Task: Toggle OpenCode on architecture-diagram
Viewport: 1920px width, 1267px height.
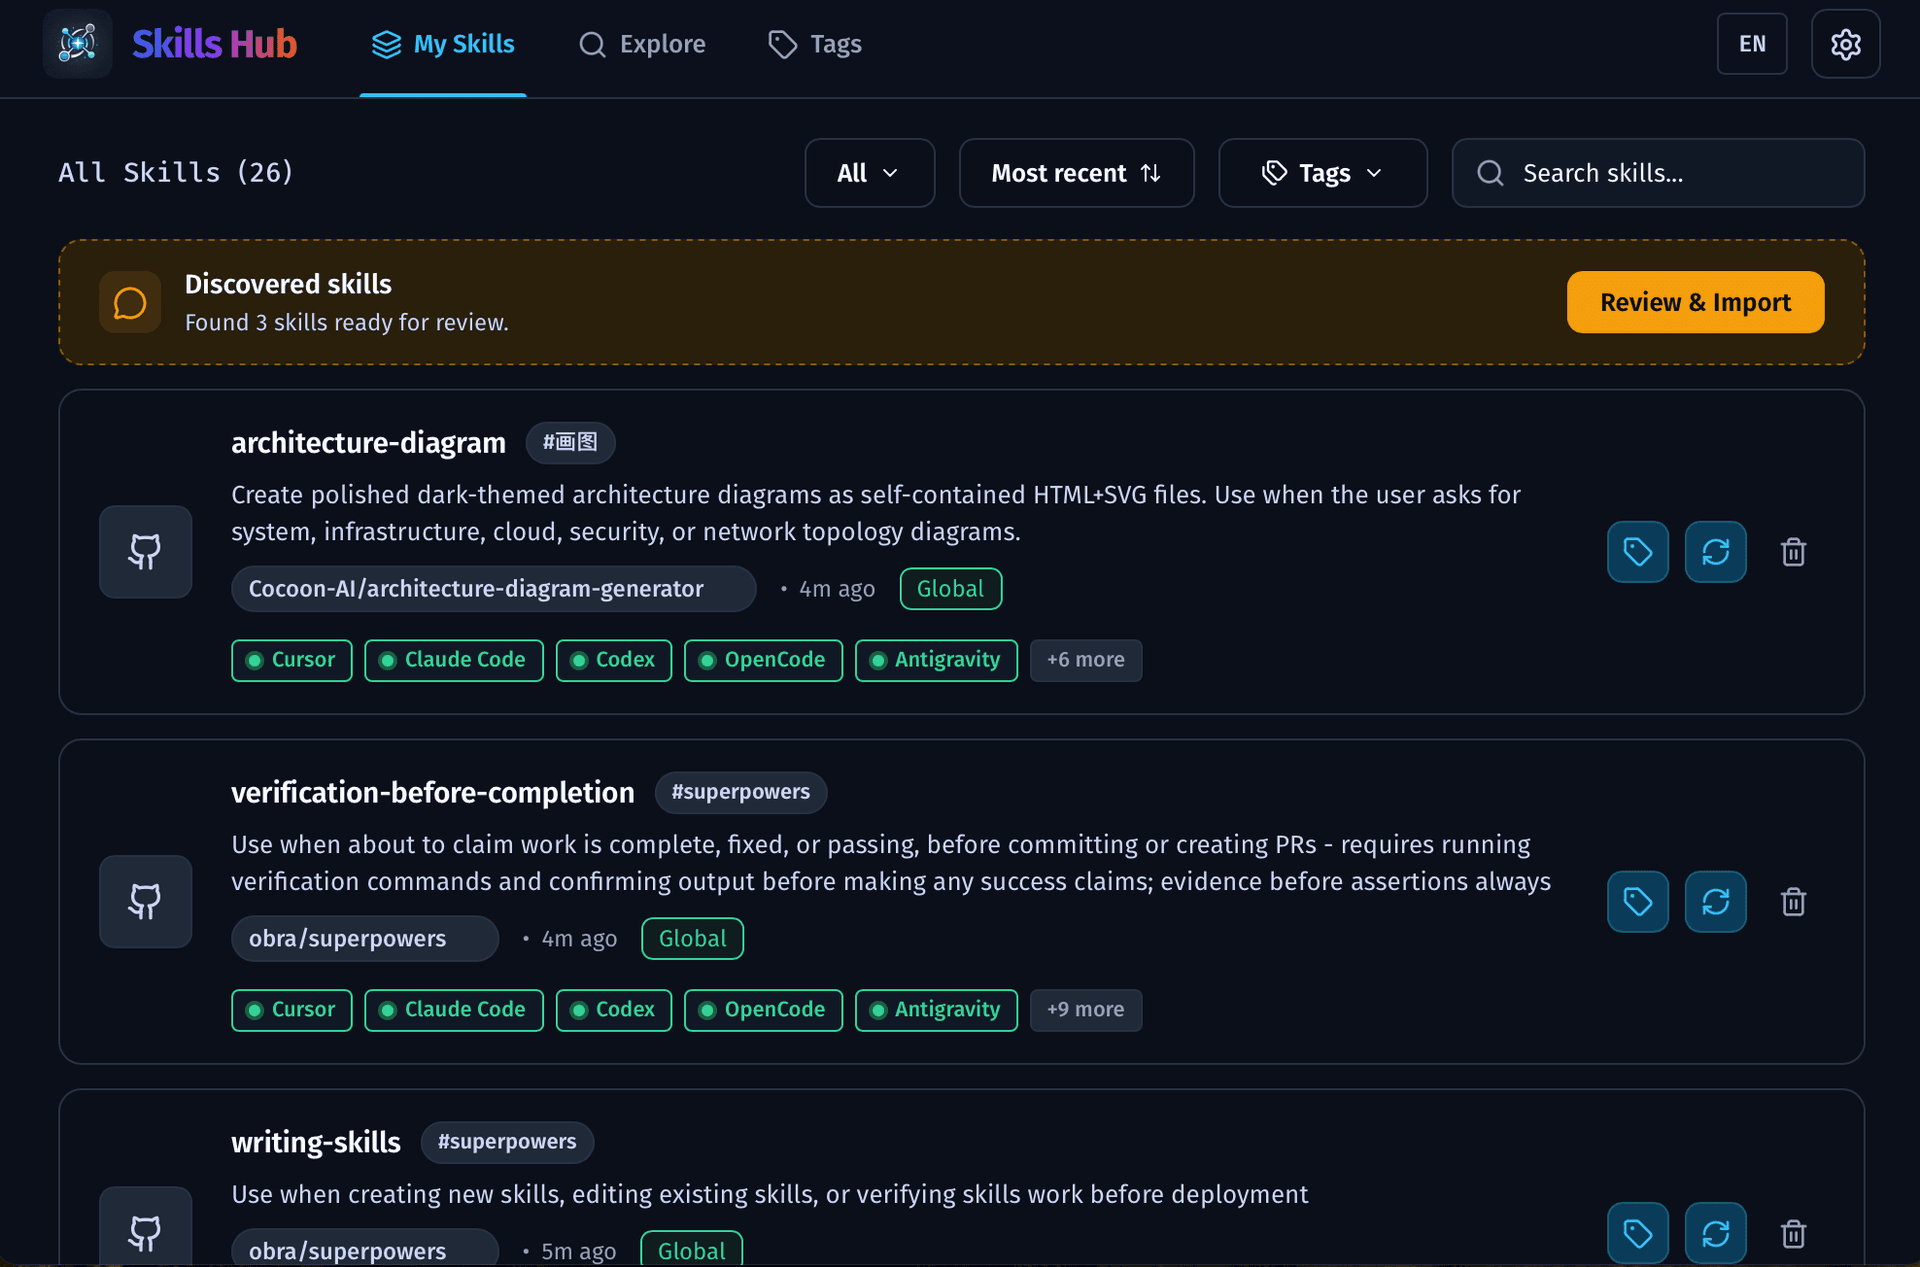Action: 764,660
